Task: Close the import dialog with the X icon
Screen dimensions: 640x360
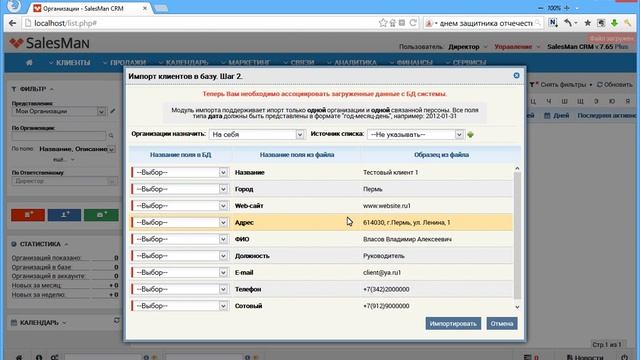Action: click(x=516, y=76)
